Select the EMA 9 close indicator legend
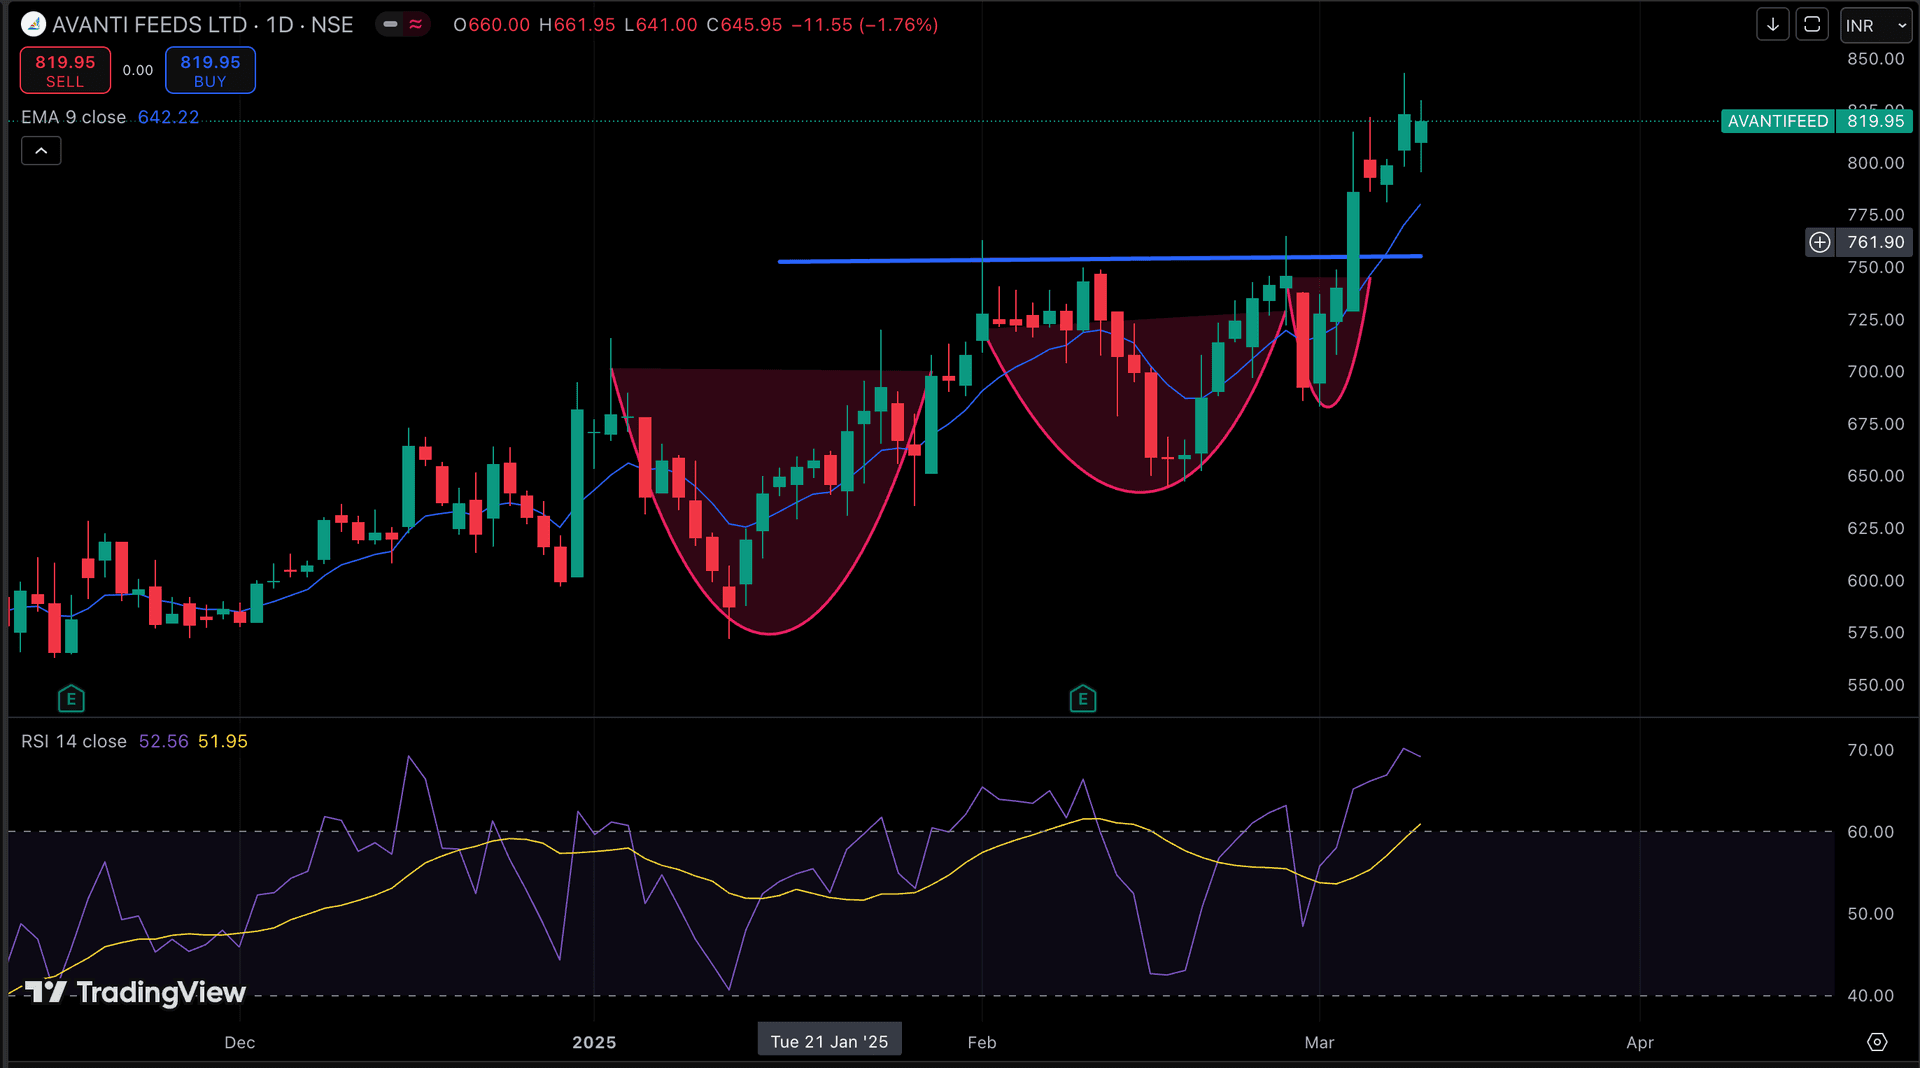 point(74,117)
